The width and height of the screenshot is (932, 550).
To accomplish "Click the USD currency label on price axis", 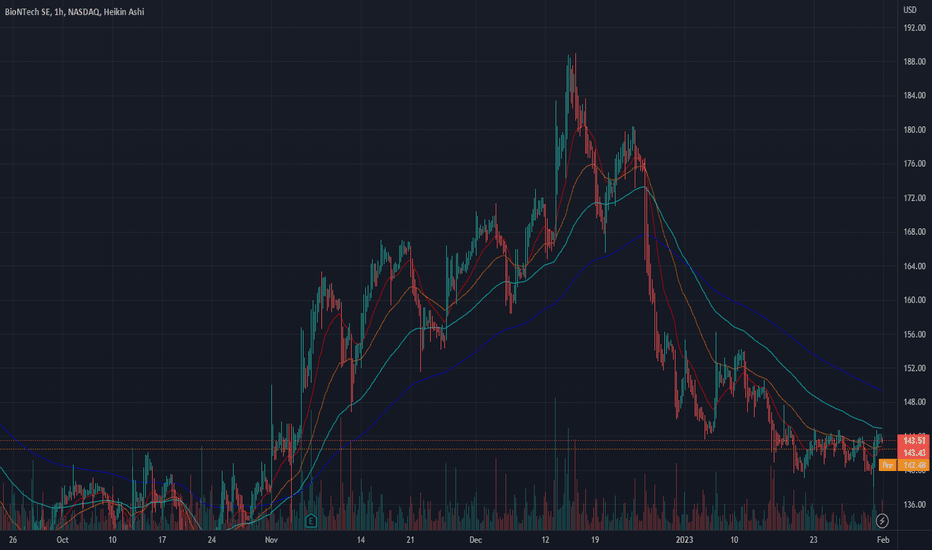I will [910, 10].
